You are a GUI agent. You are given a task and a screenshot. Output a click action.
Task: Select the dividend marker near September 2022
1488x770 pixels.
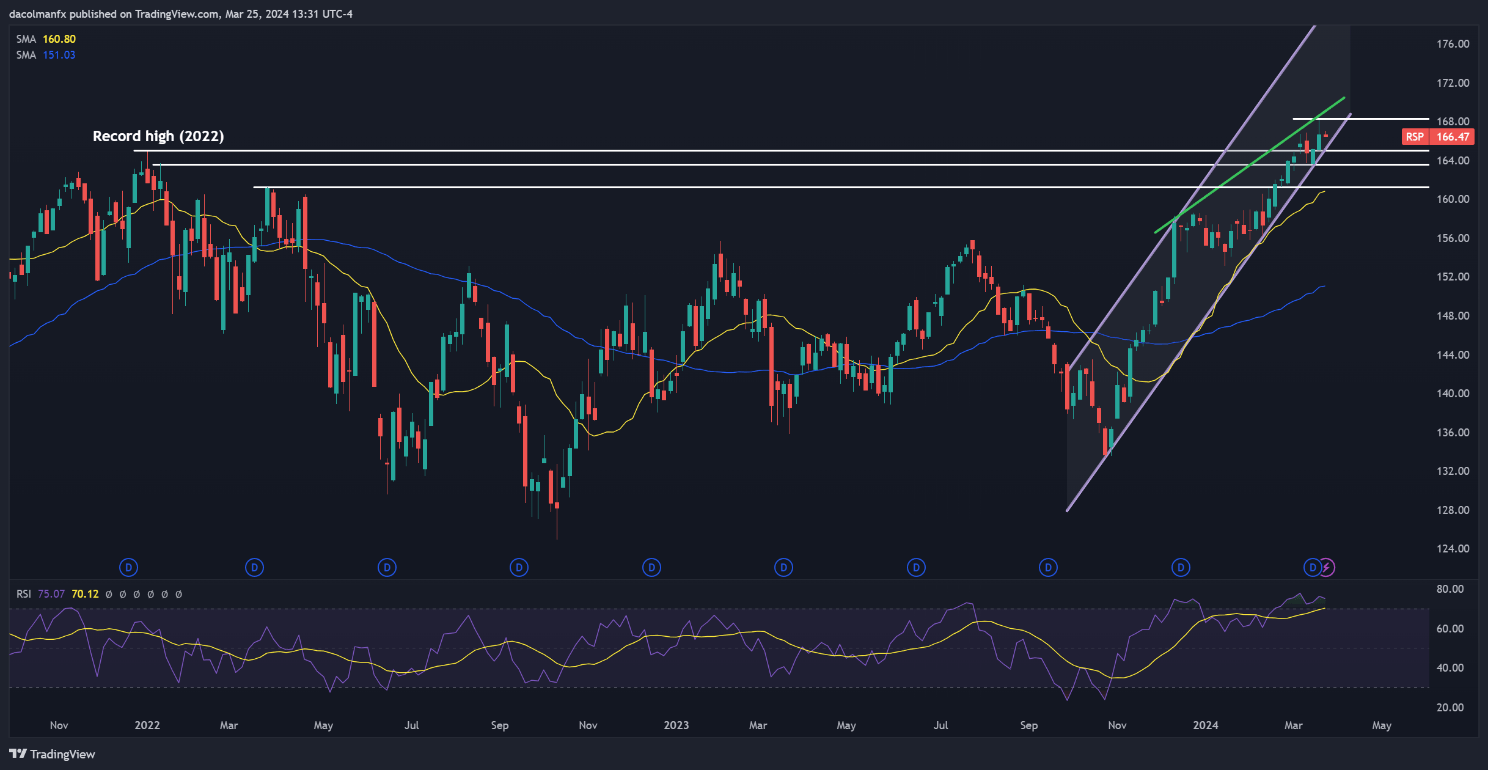pos(519,567)
